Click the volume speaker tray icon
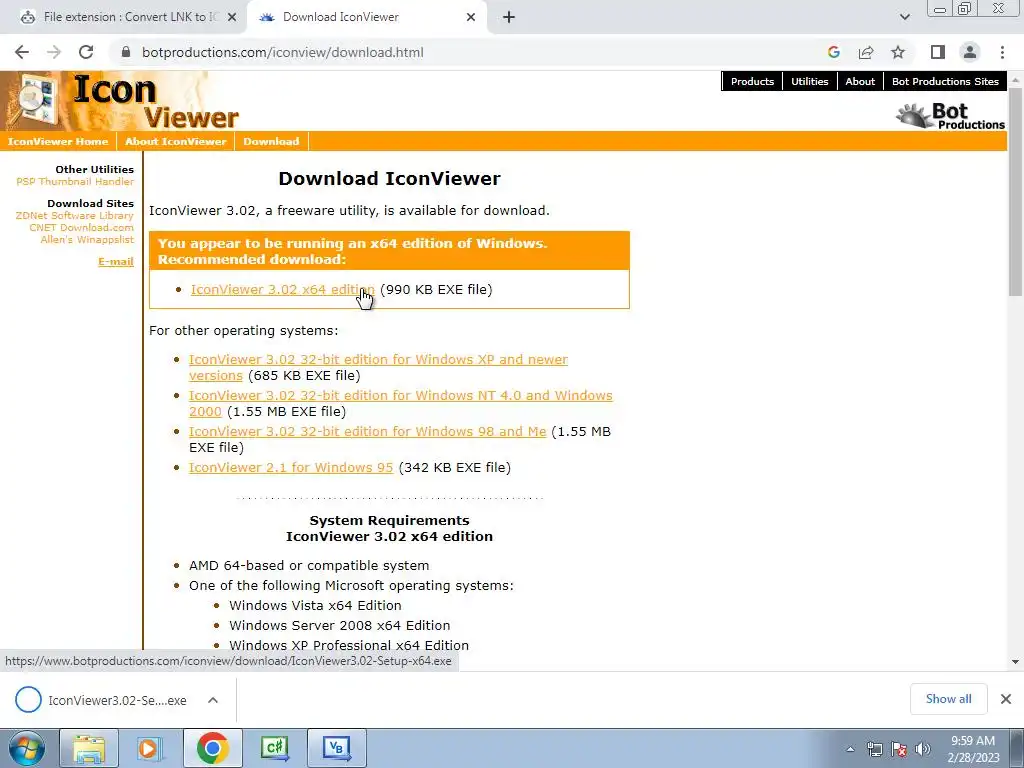The image size is (1024, 768). (x=923, y=750)
